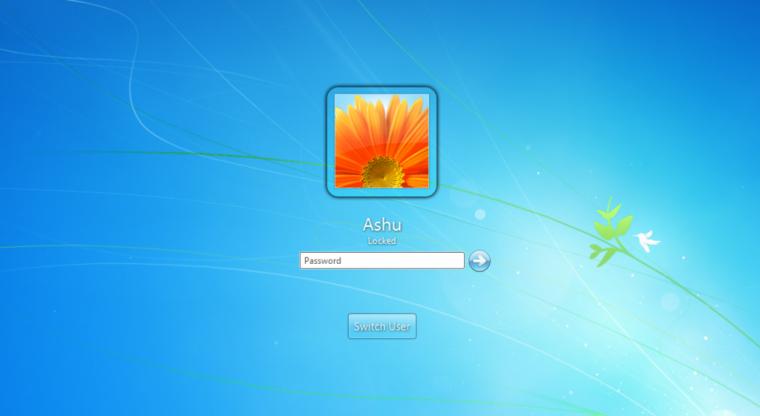Click the Ashu username label
The width and height of the screenshot is (760, 416).
381,225
